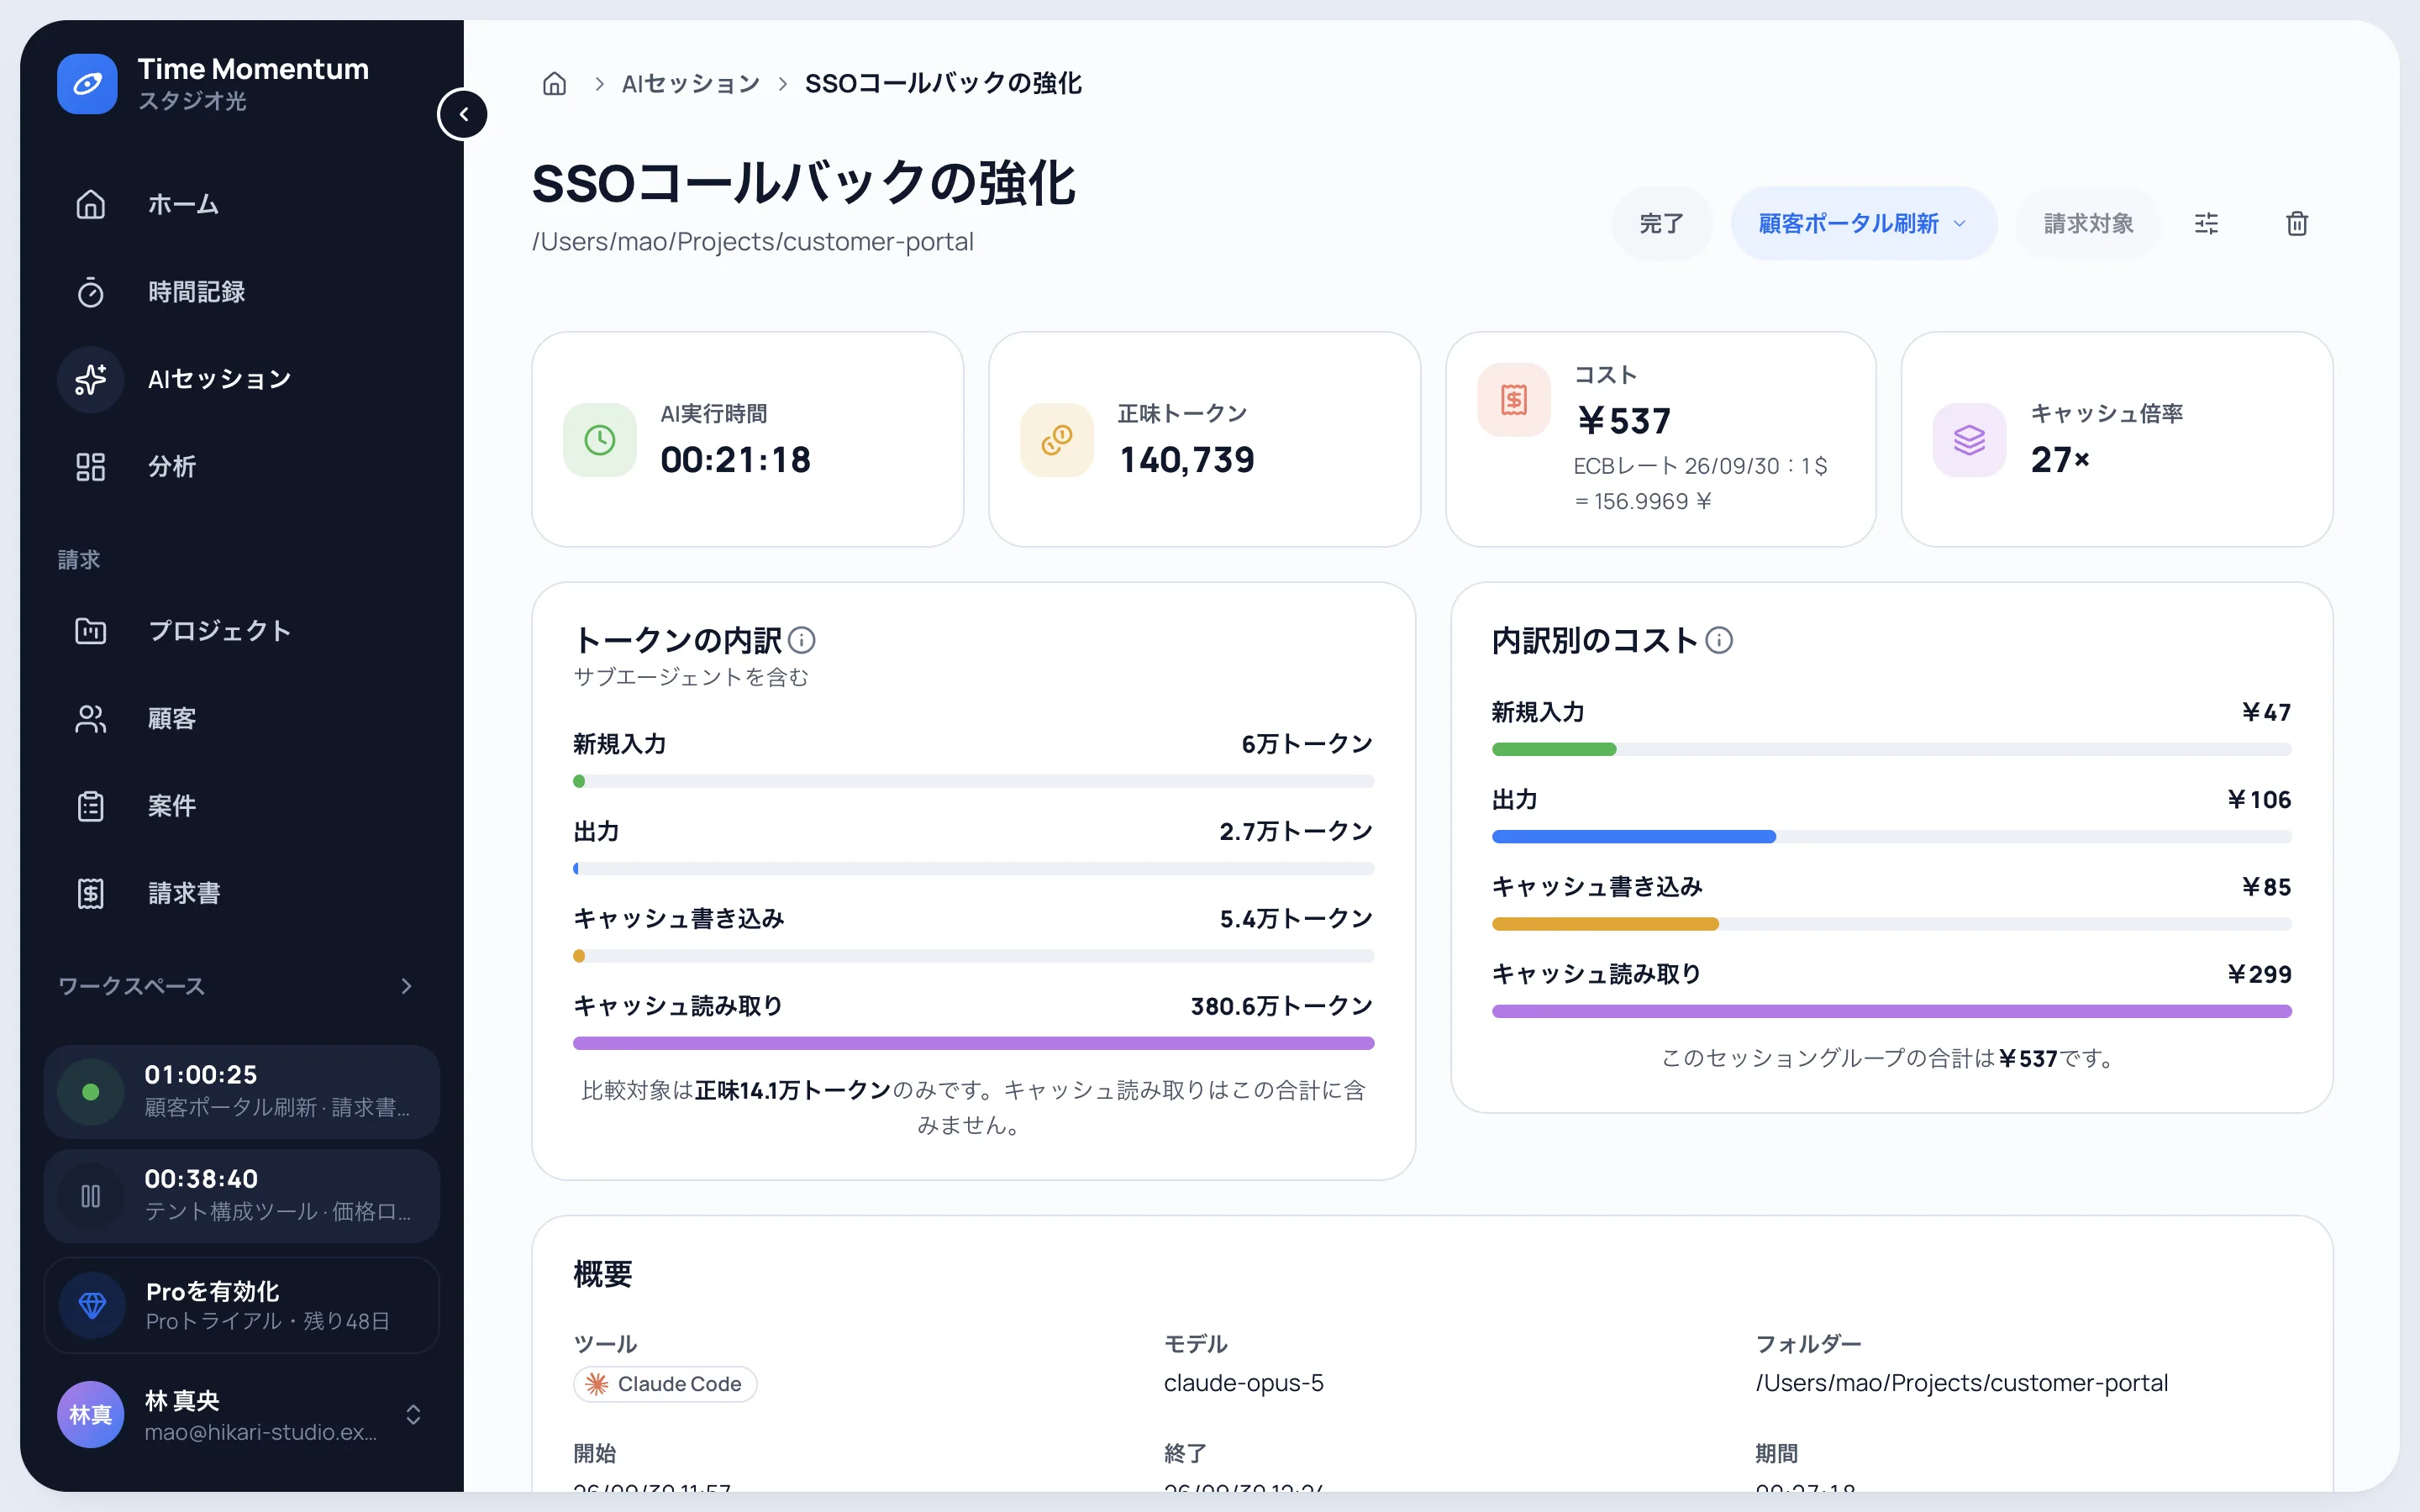The image size is (2420, 1512).
Task: Click the path under the page title
Action: [x=752, y=242]
